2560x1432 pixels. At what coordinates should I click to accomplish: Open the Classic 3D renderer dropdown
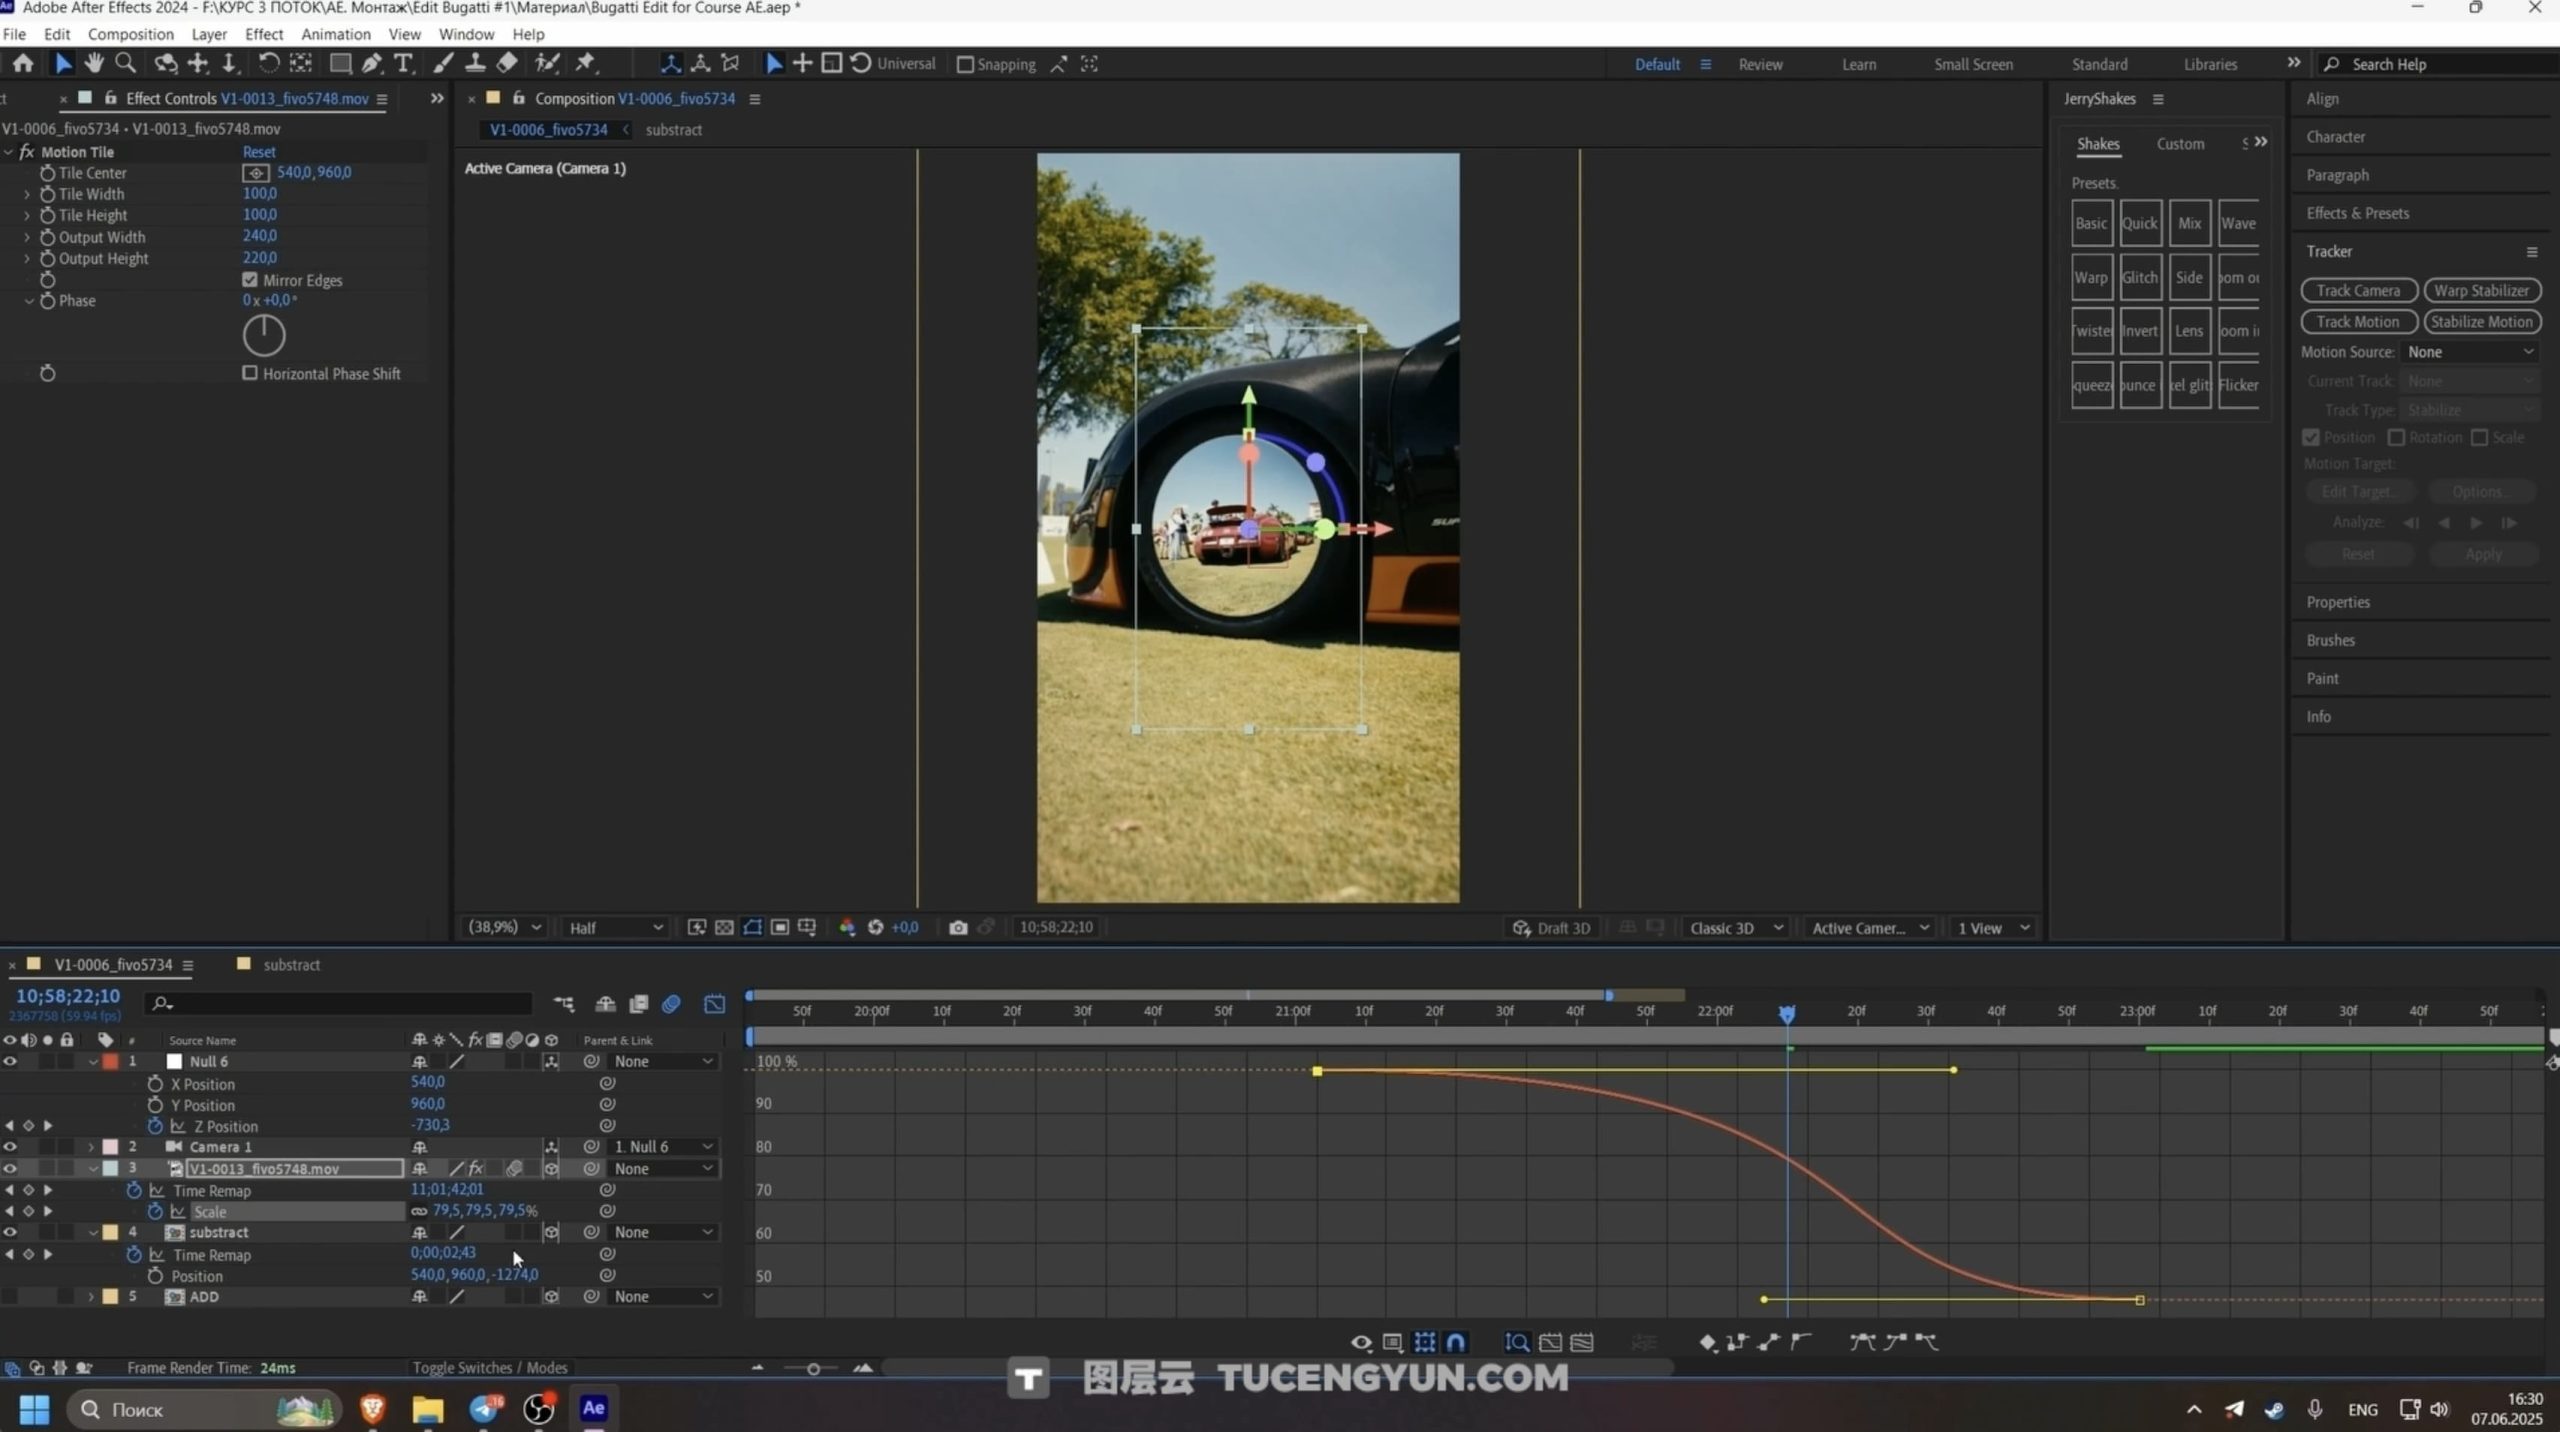tap(1735, 927)
